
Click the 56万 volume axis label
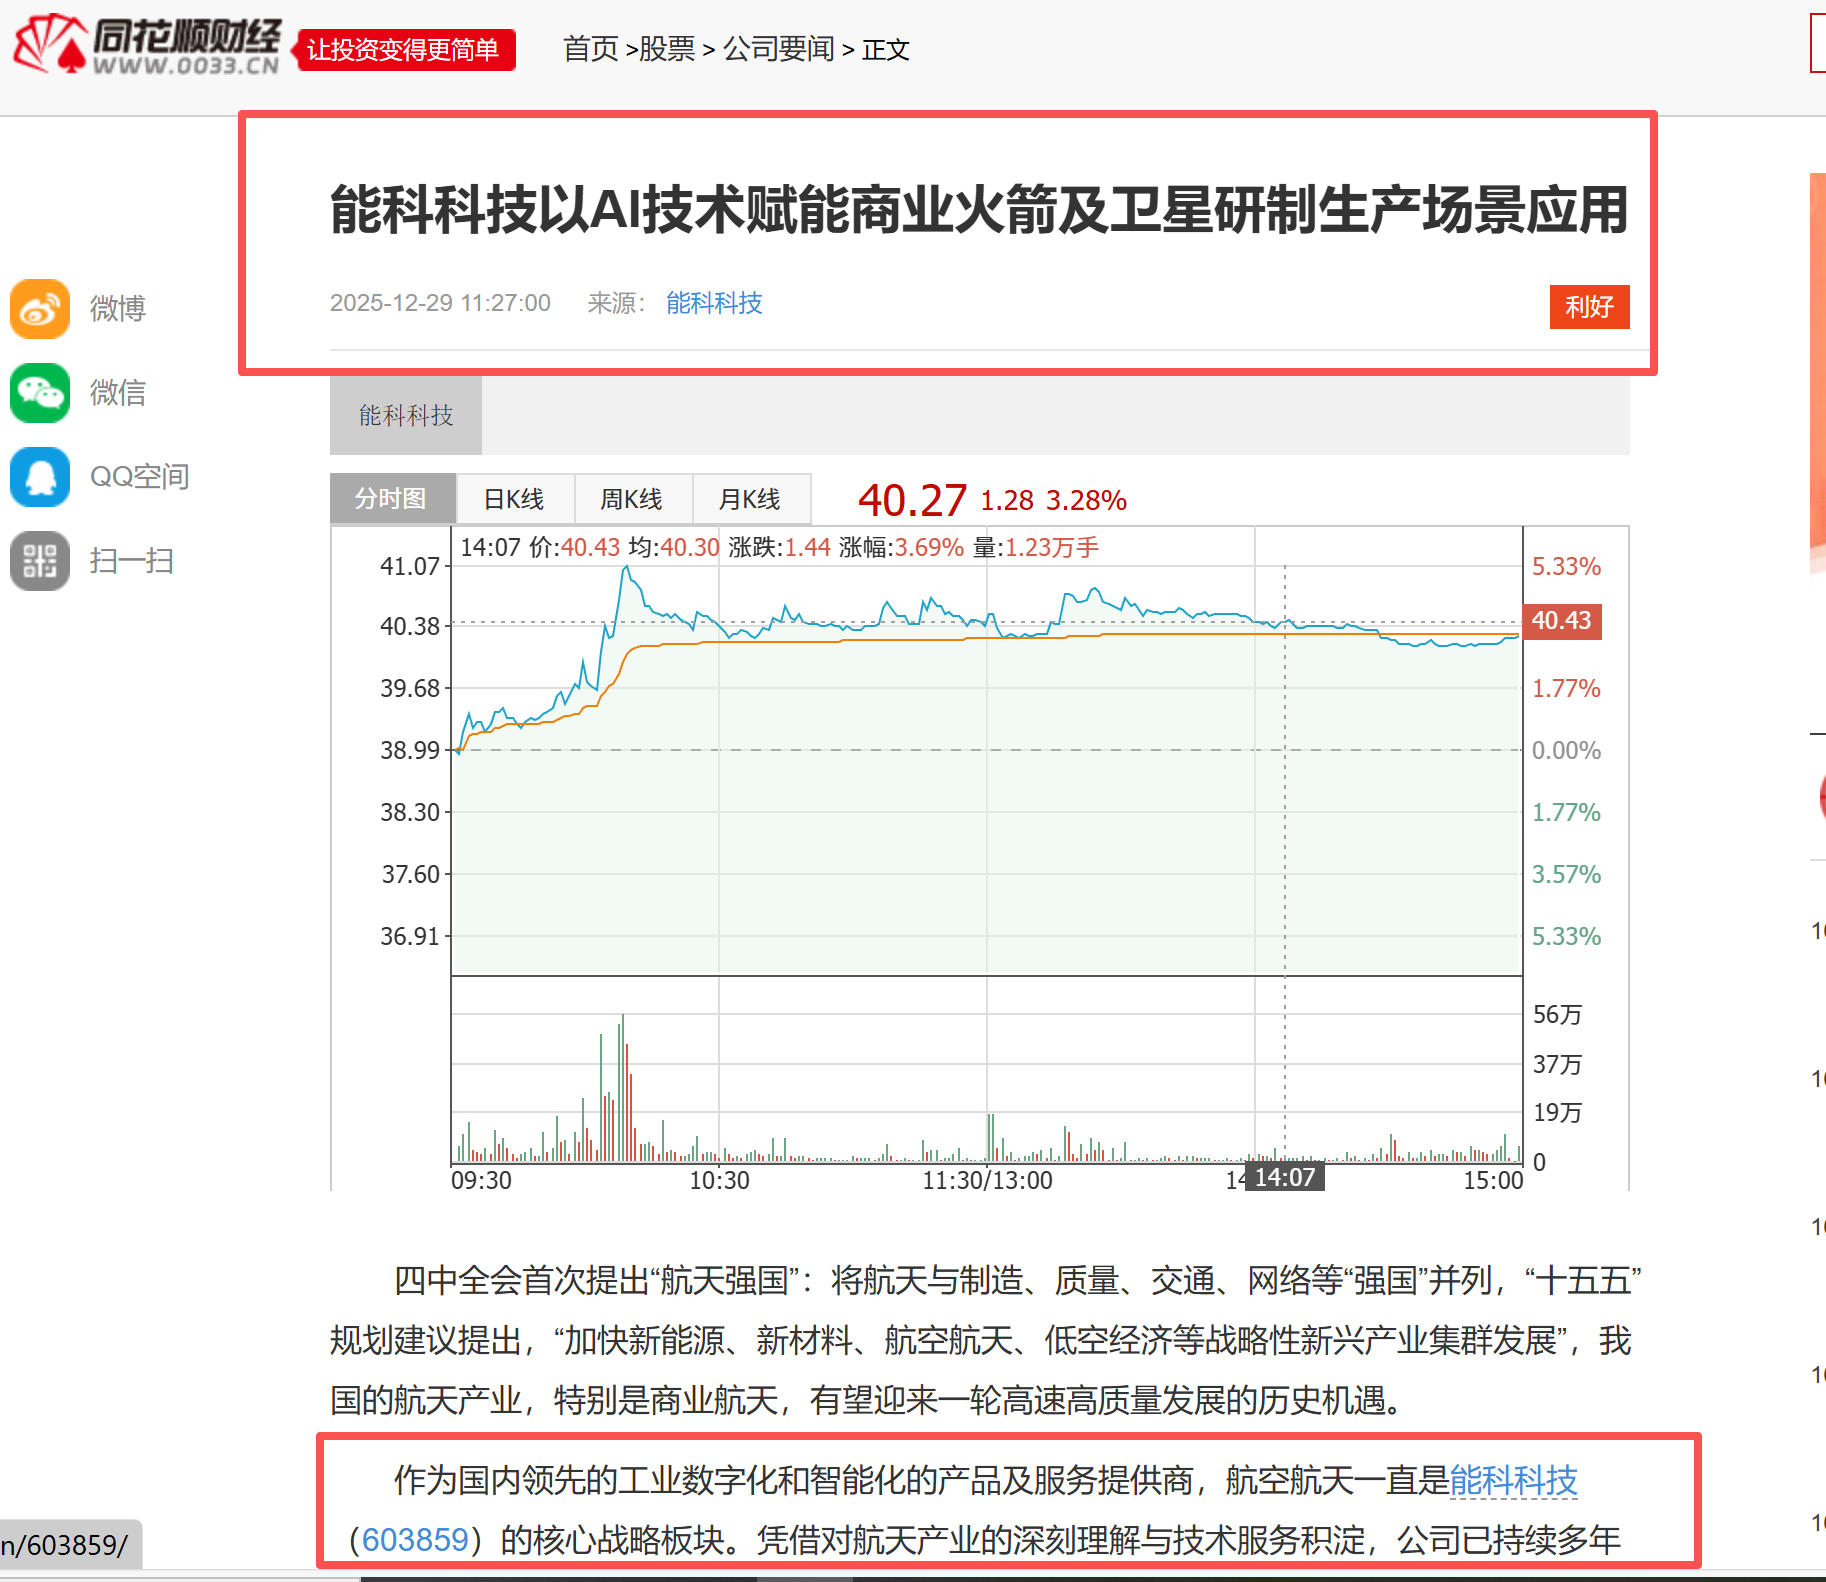pyautogui.click(x=1558, y=1015)
